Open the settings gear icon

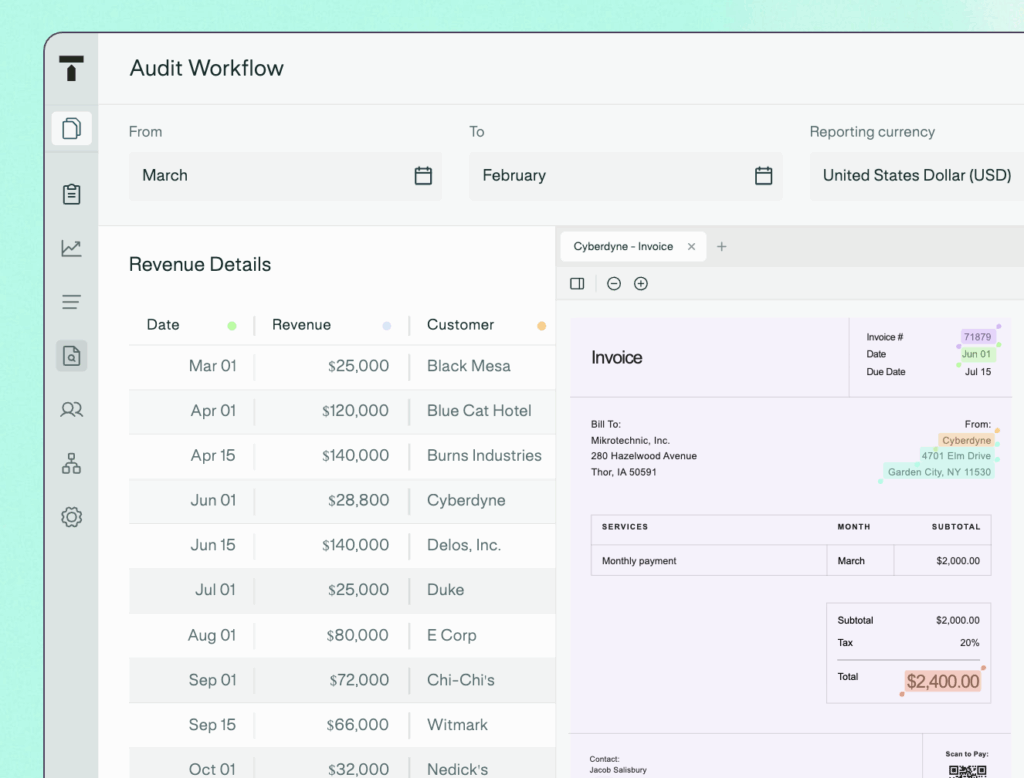[x=71, y=518]
